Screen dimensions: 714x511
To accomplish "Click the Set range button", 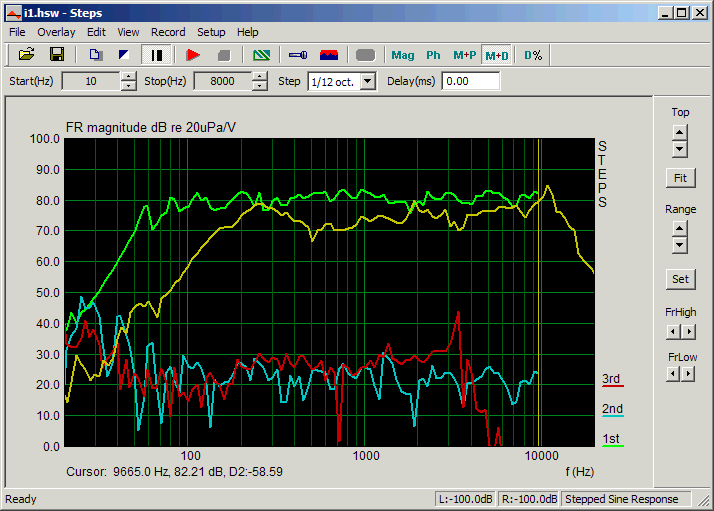I will (x=680, y=279).
